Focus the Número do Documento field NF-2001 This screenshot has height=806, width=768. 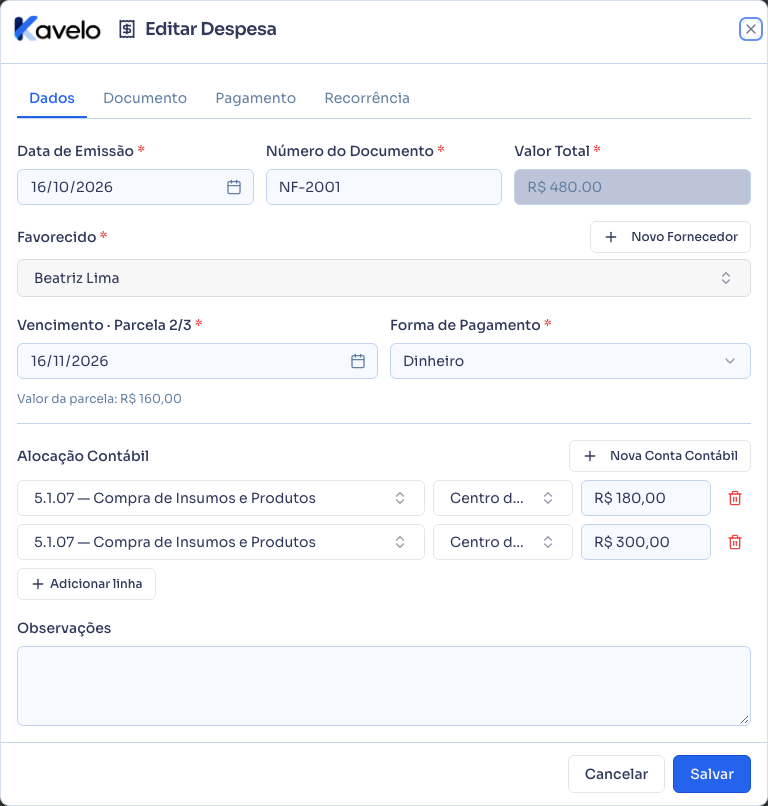[x=383, y=187]
